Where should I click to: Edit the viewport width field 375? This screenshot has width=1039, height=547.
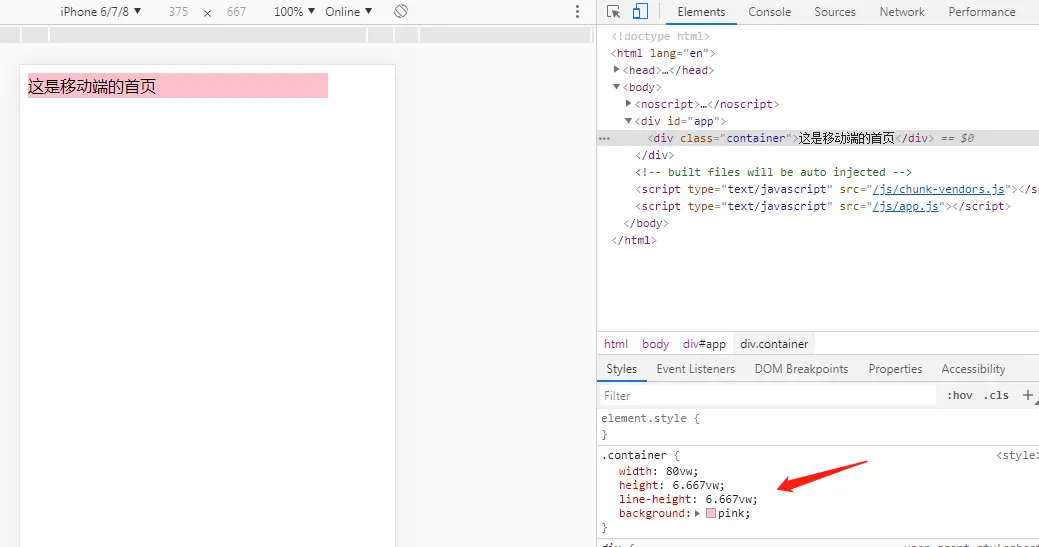coord(178,11)
